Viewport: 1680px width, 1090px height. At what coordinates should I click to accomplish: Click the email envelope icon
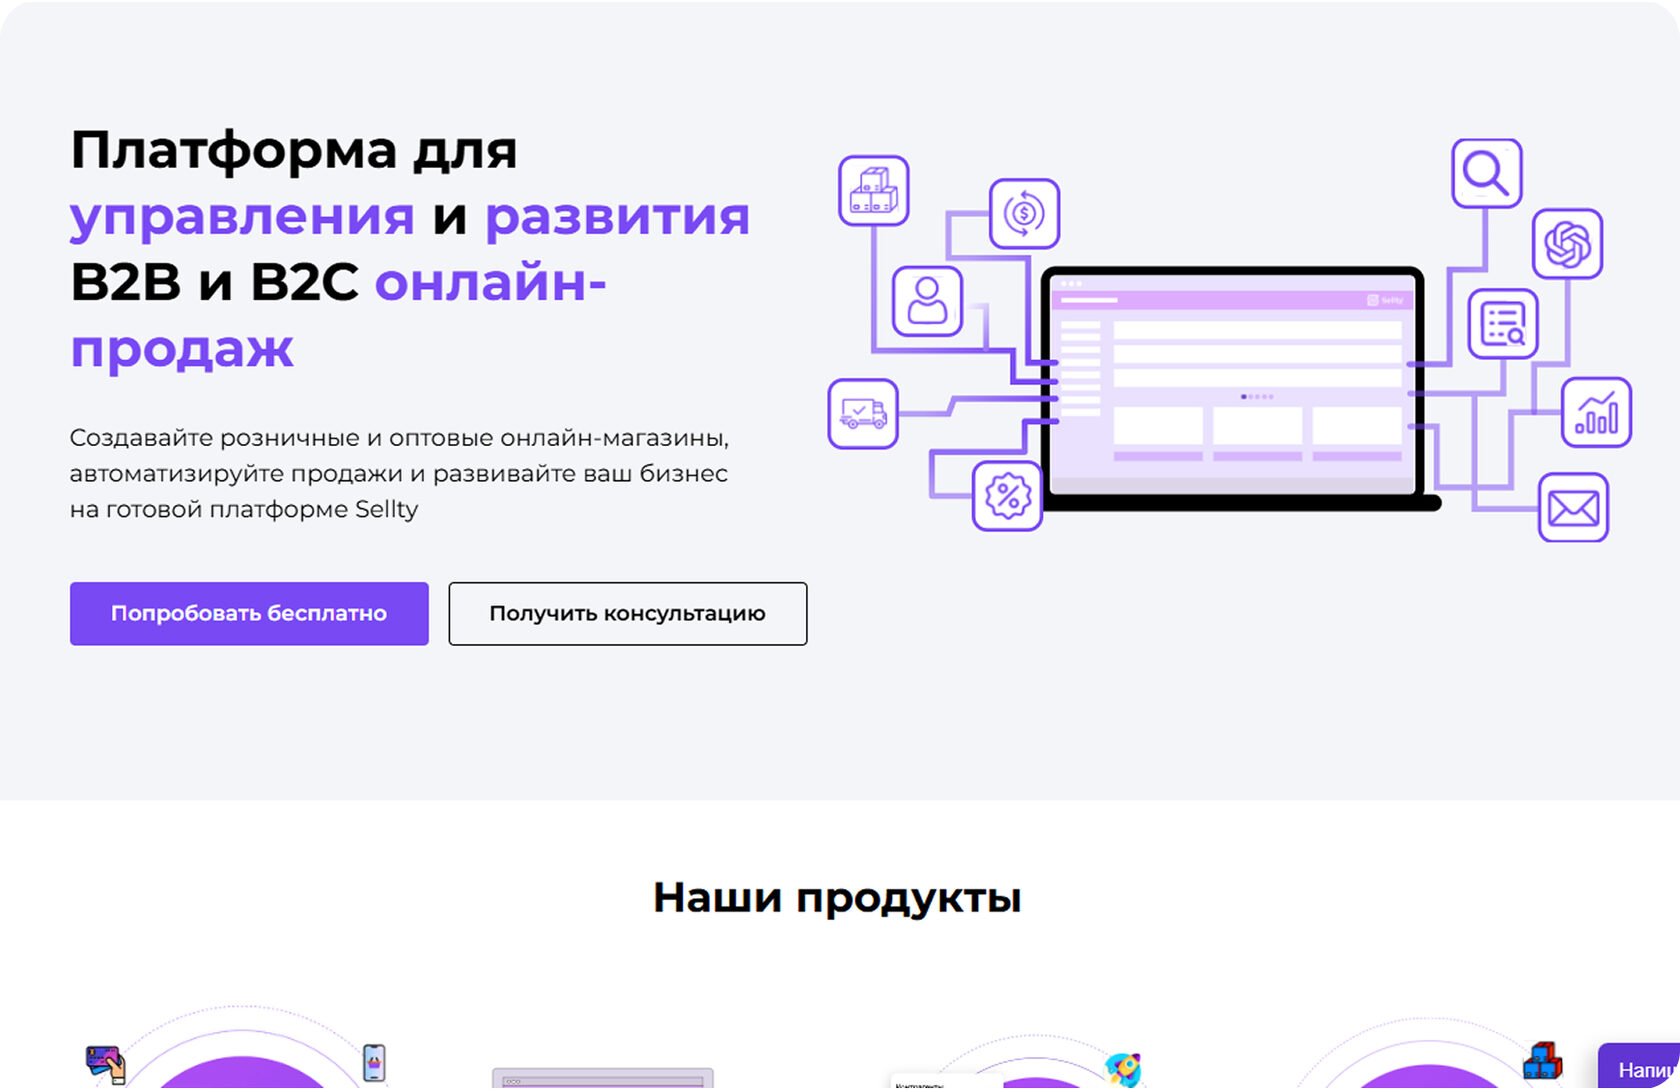coord(1573,507)
